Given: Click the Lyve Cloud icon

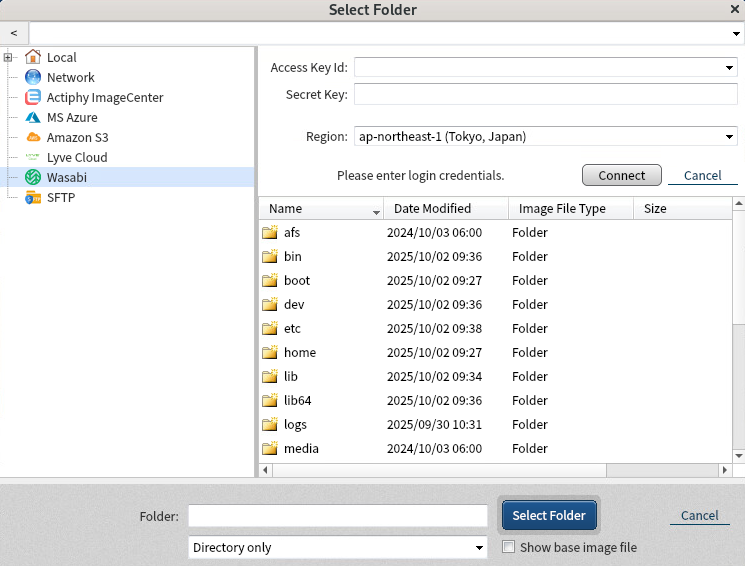Looking at the screenshot, I should click(x=33, y=157).
